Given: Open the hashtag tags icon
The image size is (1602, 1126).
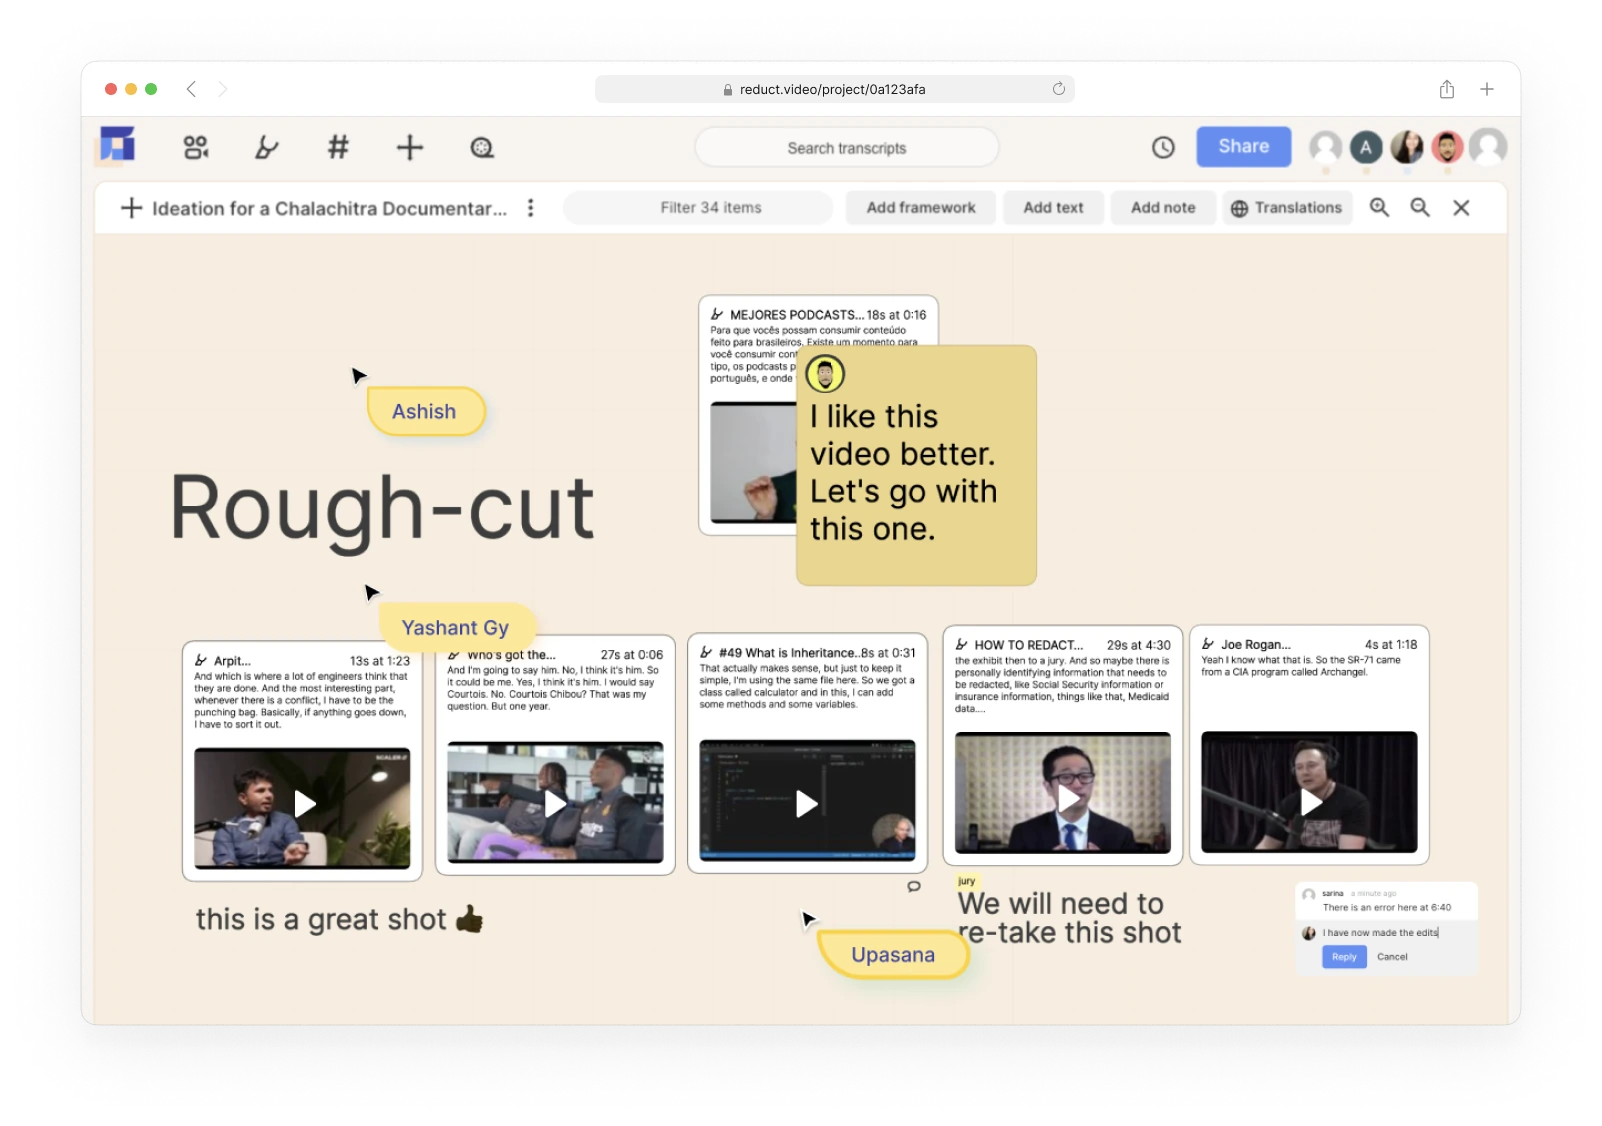Looking at the screenshot, I should [x=338, y=148].
